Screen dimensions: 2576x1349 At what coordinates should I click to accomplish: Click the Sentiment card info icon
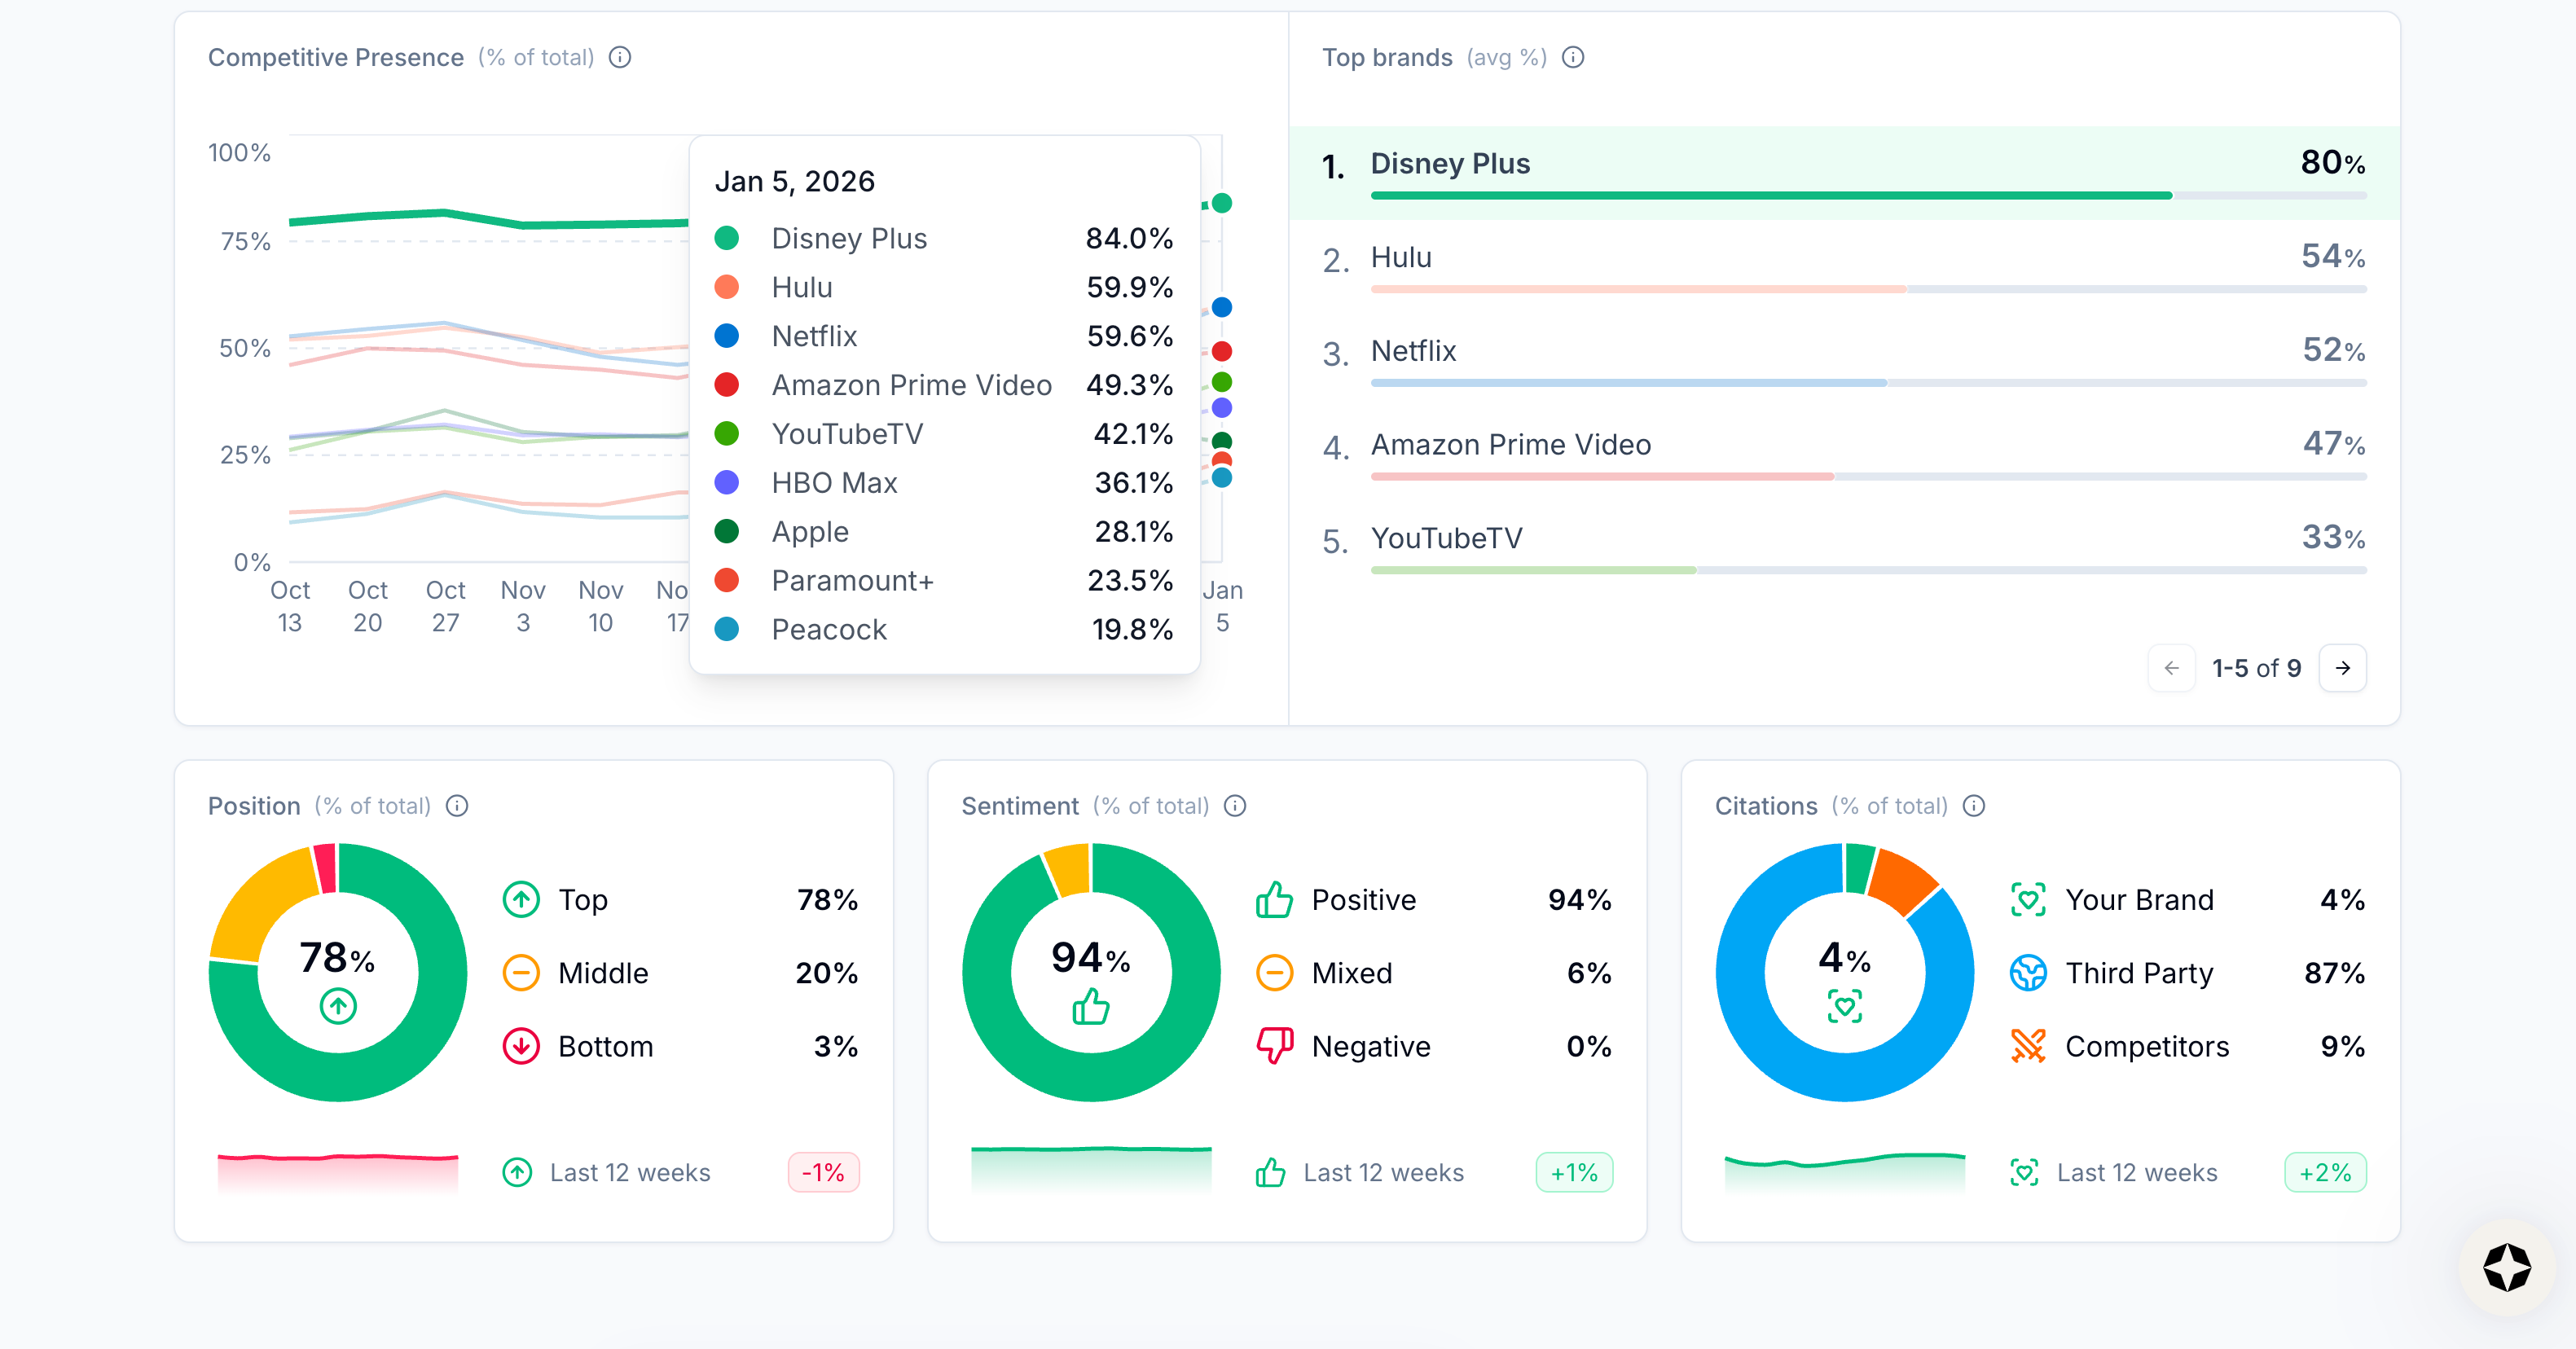point(1235,806)
